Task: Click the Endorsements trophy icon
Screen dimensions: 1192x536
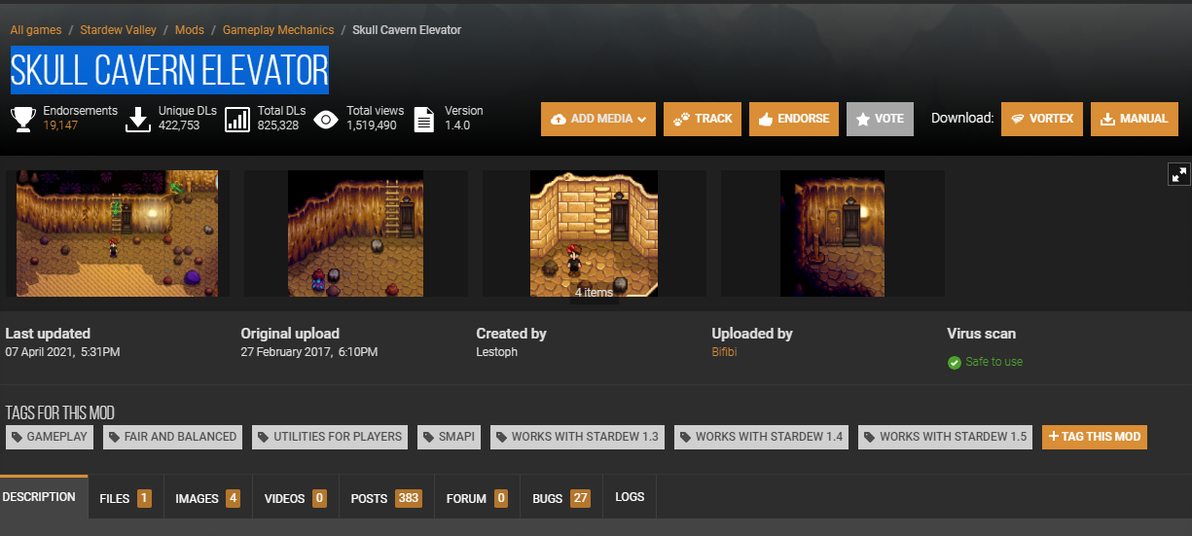Action: pyautogui.click(x=23, y=119)
